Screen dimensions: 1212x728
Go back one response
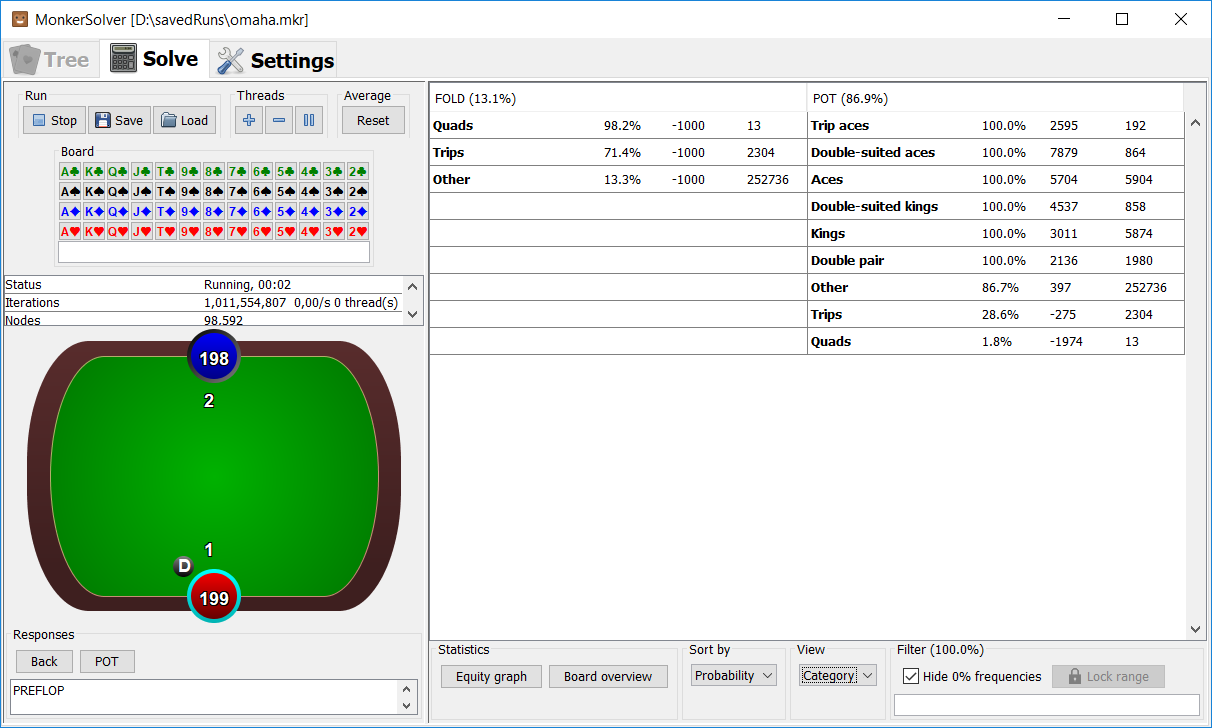pyautogui.click(x=44, y=661)
